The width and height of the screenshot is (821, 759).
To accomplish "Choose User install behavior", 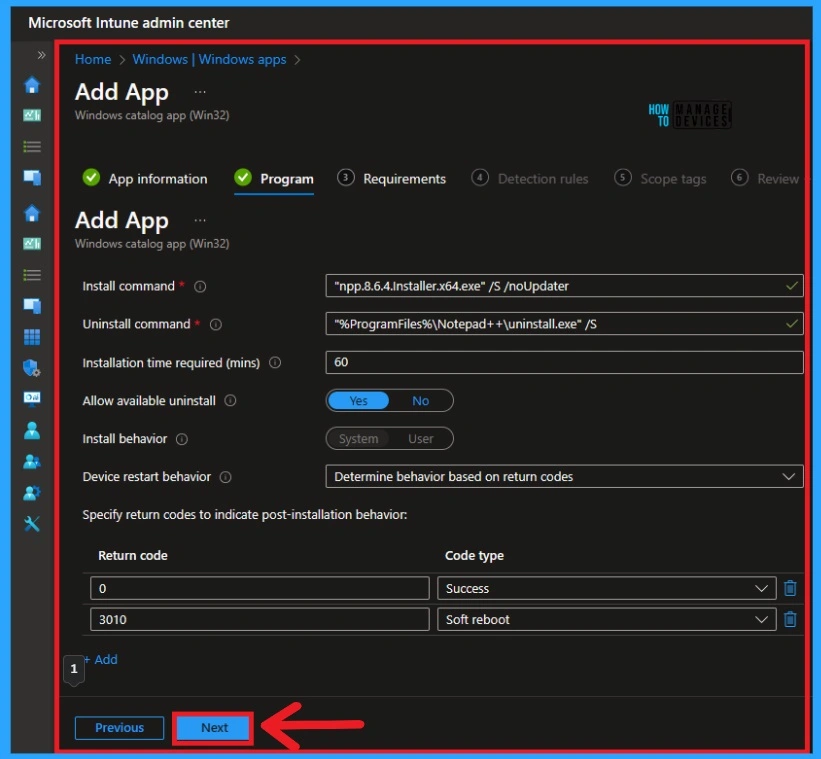I will [420, 439].
